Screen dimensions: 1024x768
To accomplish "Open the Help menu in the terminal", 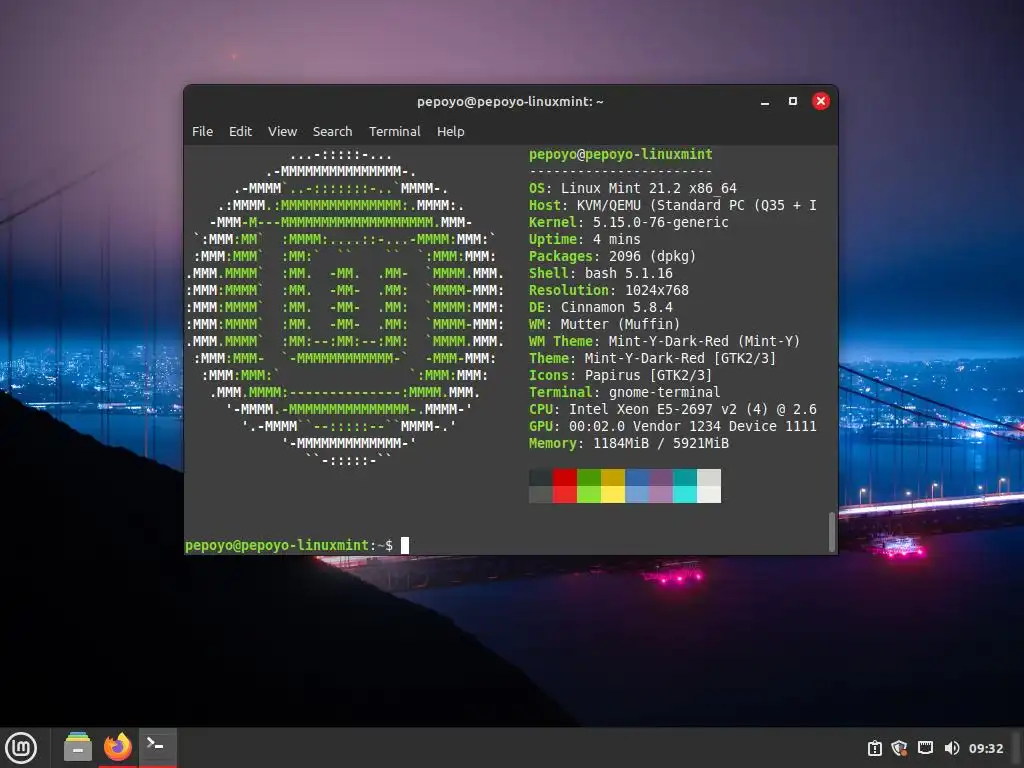I will point(451,131).
